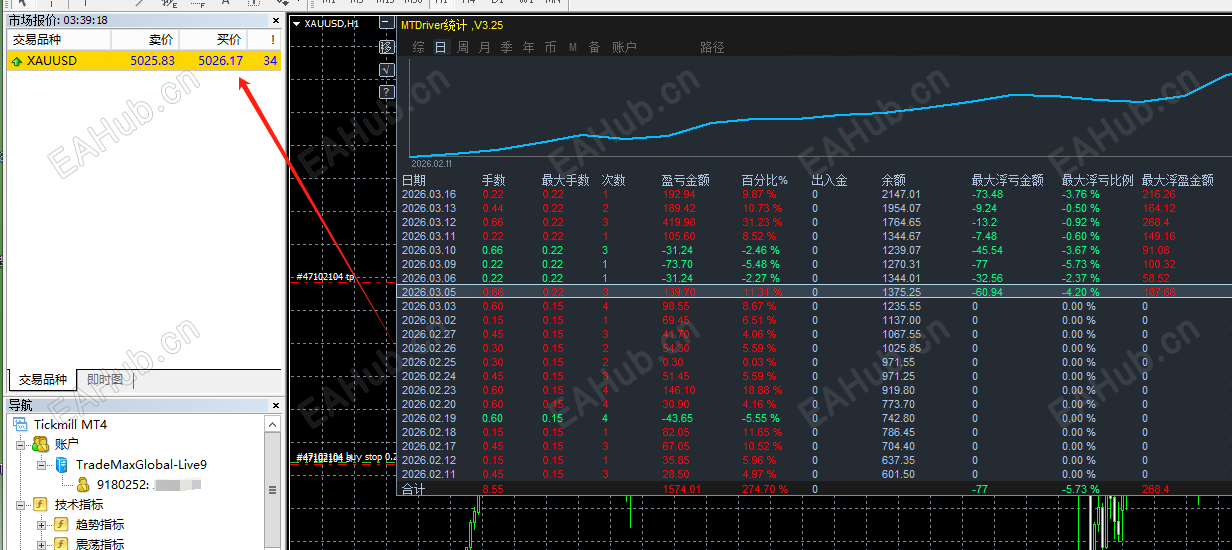Collapse the TradeMaxGlobal-Live9 tree node
Screen dimensions: 1232x550
tap(42, 465)
